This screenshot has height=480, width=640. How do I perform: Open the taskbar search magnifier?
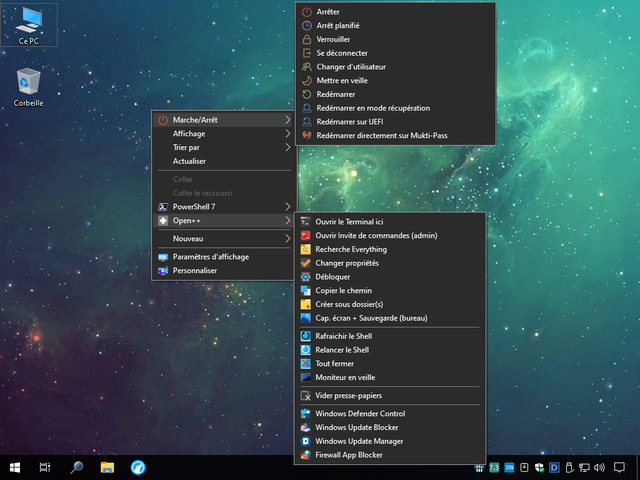pyautogui.click(x=76, y=467)
